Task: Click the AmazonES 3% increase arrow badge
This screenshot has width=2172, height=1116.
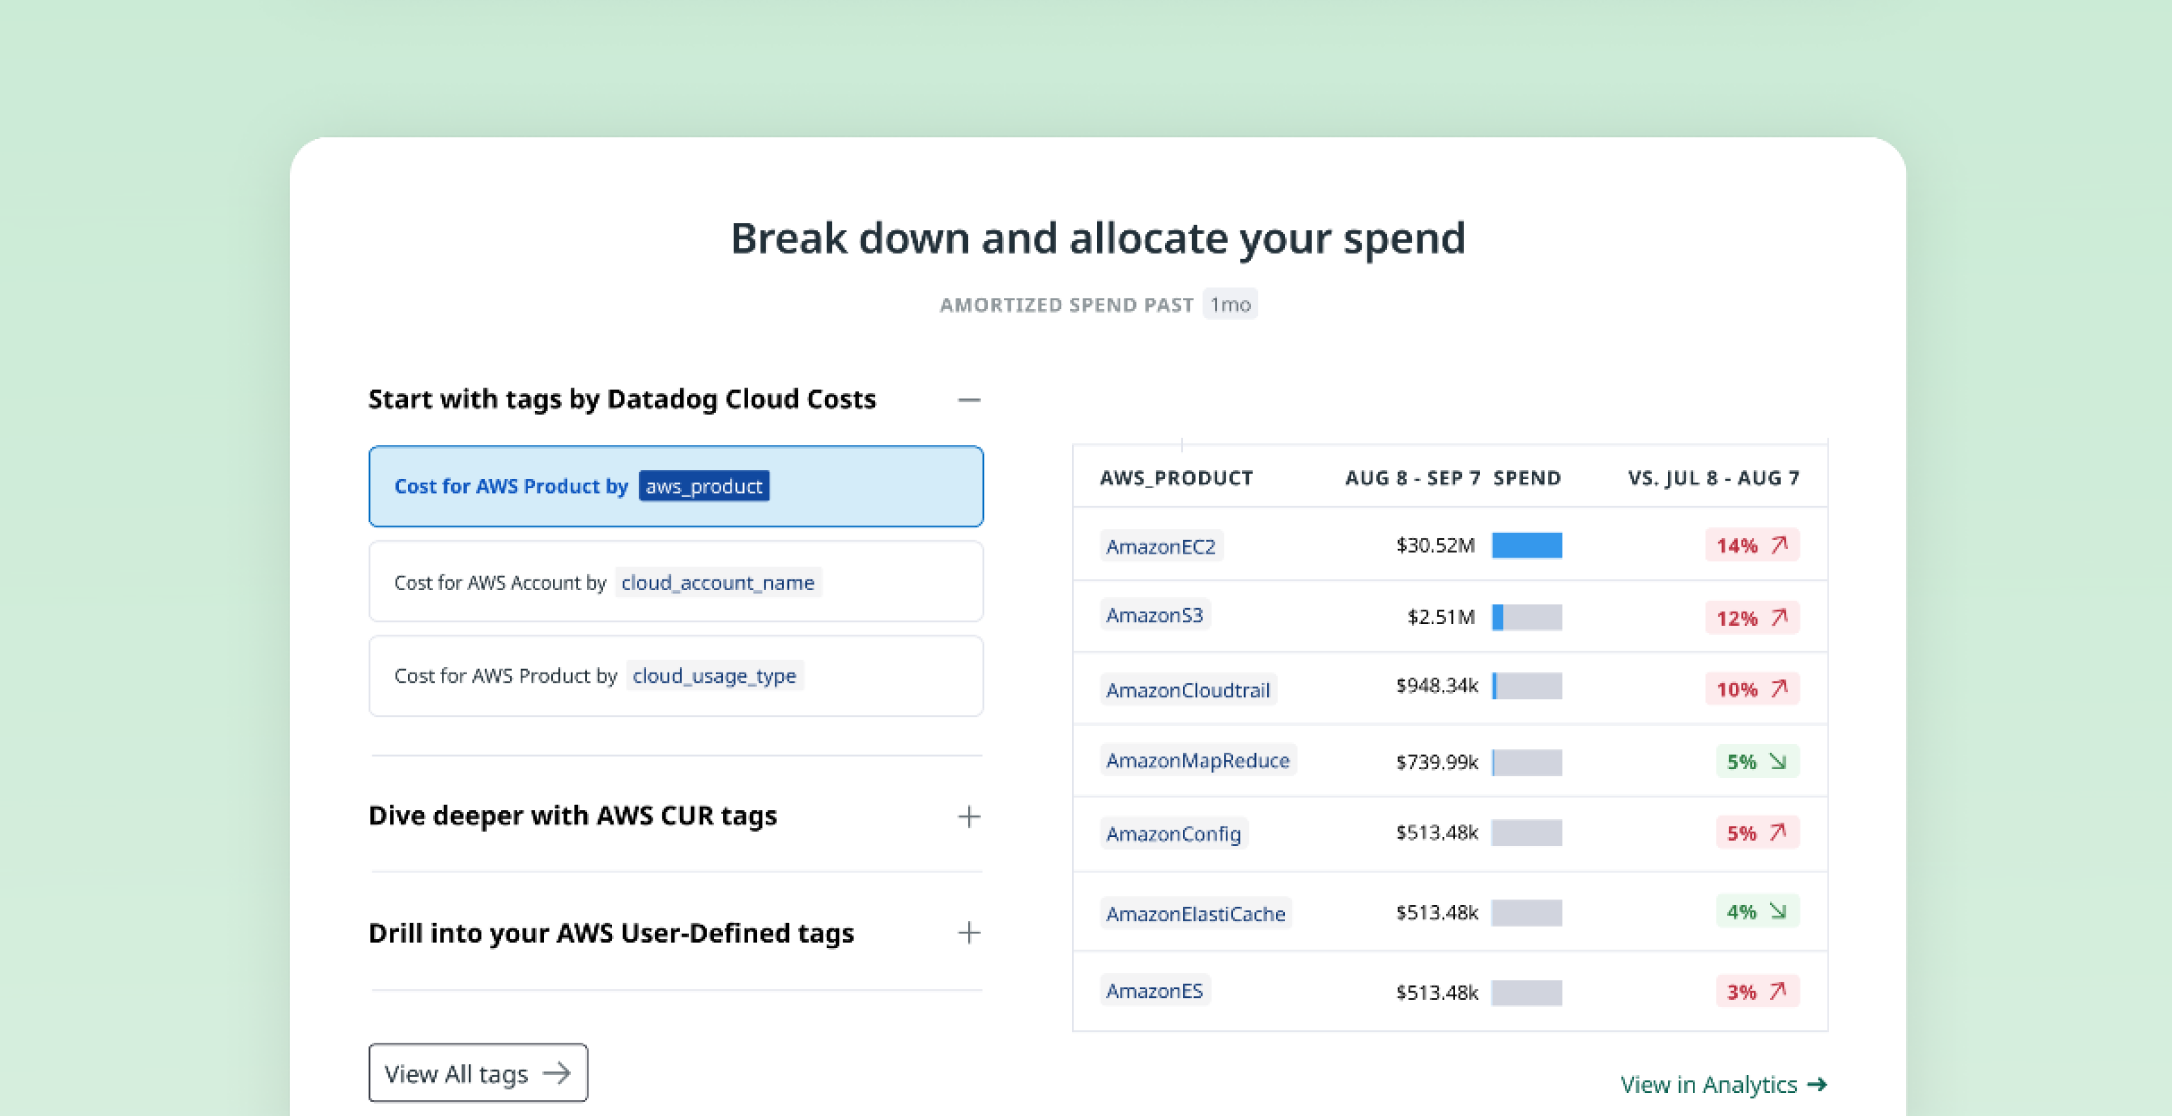Action: click(1757, 991)
